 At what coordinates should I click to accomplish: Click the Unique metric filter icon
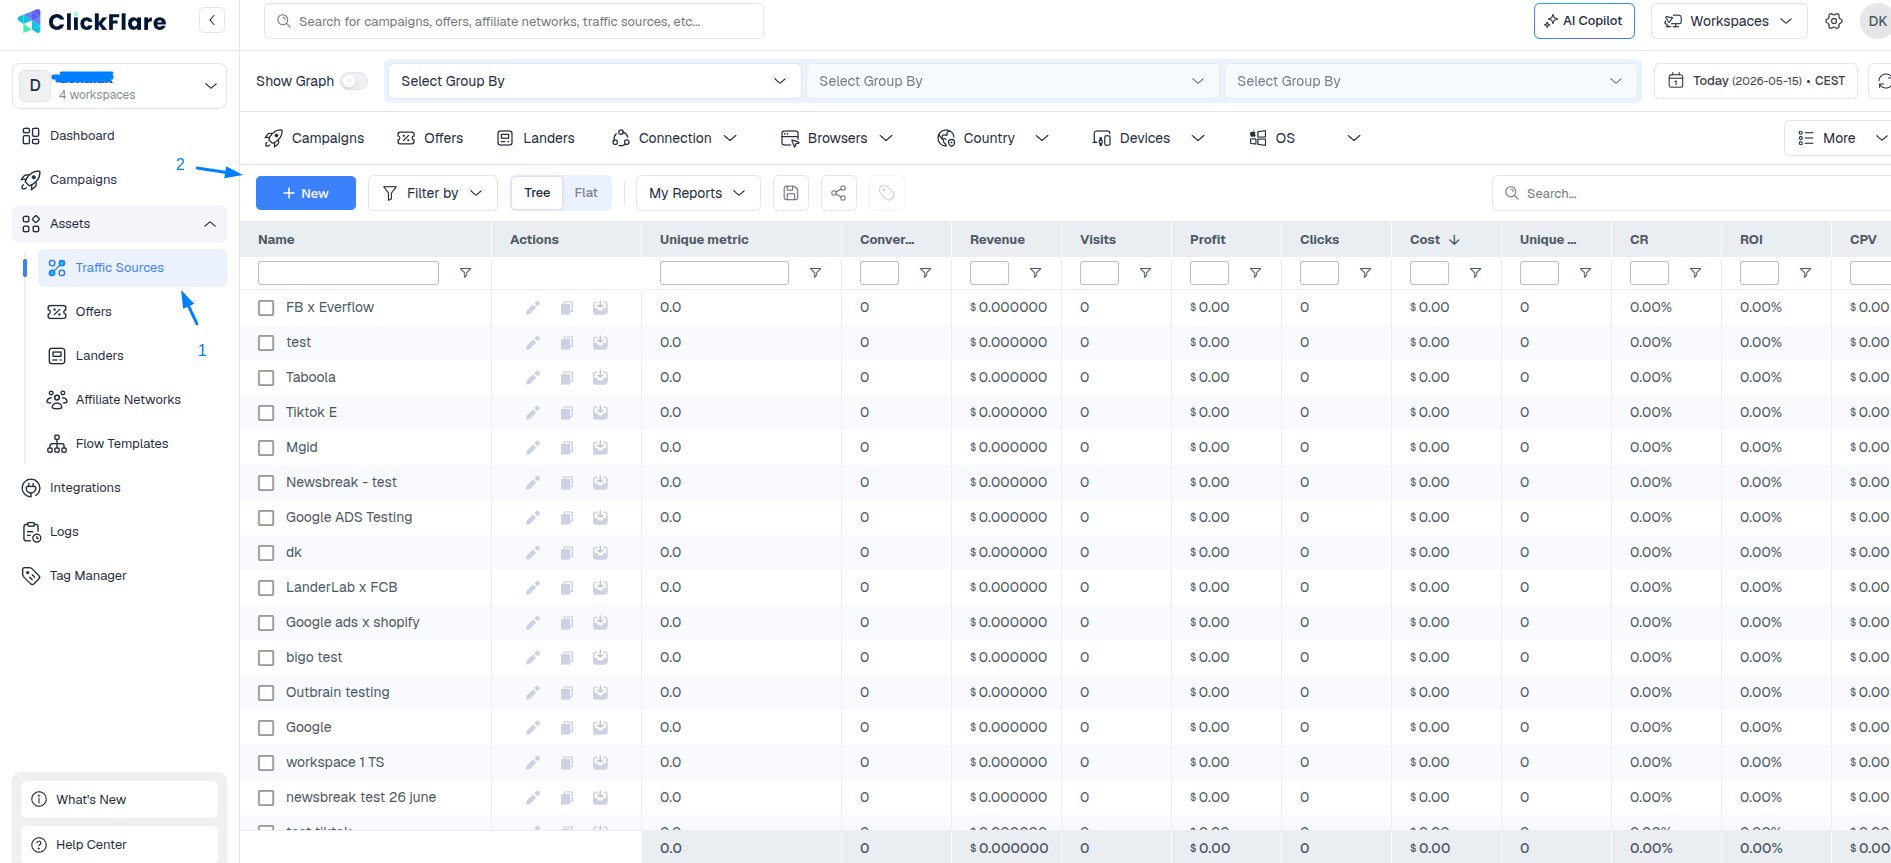pyautogui.click(x=815, y=273)
